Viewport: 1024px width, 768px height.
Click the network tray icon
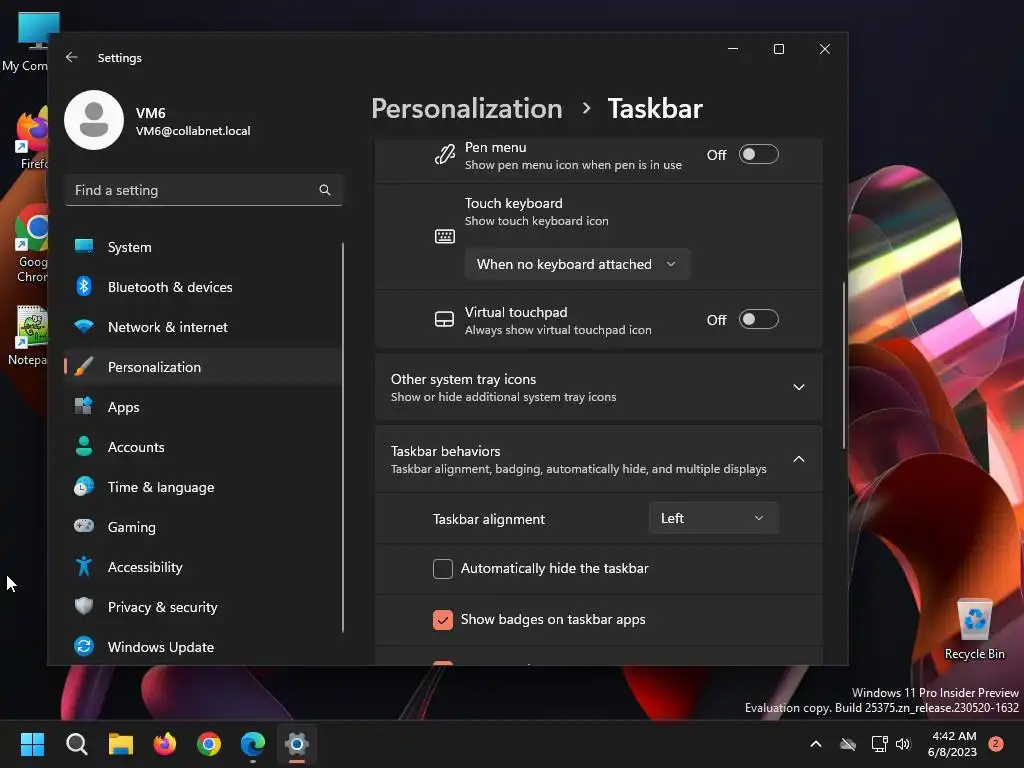(880, 744)
